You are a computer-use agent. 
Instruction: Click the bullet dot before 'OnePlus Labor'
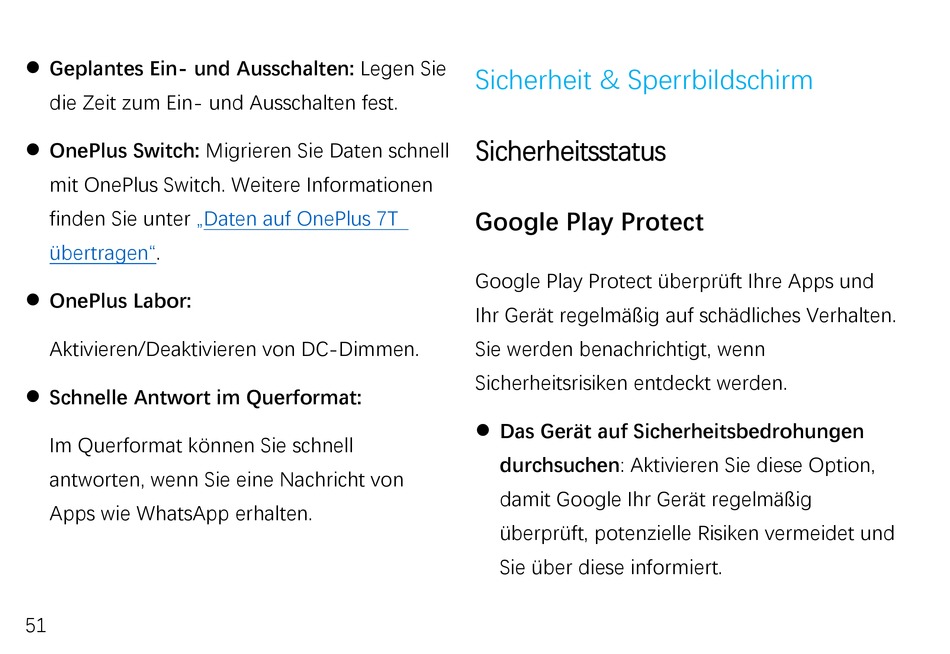(33, 299)
